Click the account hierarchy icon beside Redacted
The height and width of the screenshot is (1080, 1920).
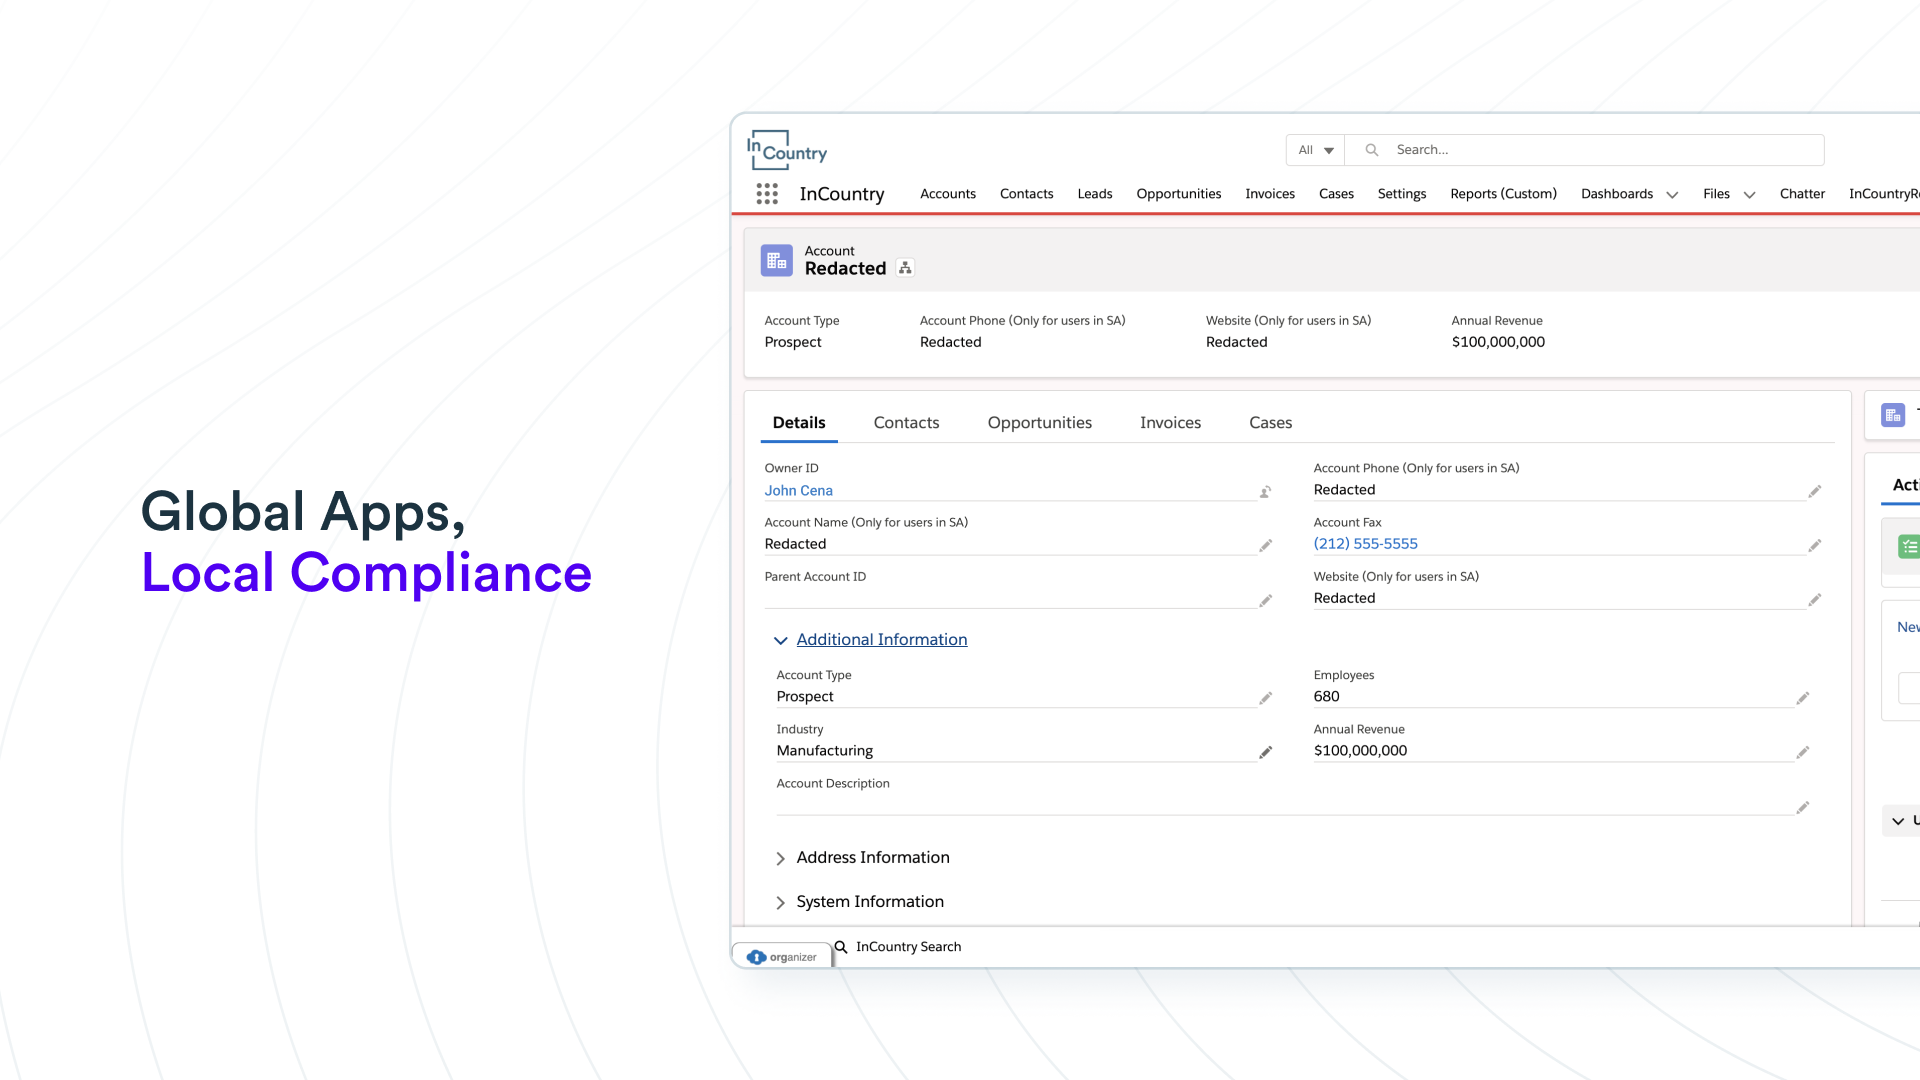tap(905, 268)
